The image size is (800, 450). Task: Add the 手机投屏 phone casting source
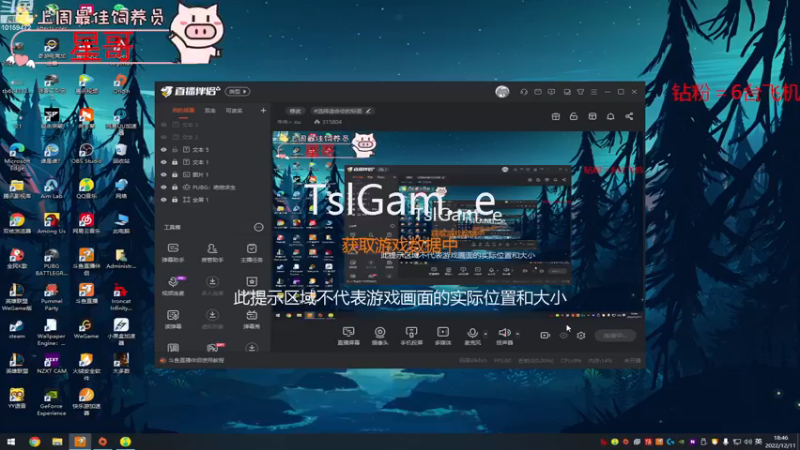tap(411, 336)
